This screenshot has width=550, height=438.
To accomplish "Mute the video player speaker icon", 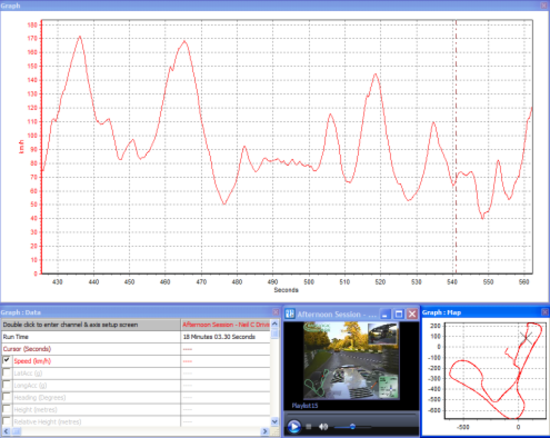I will point(323,426).
